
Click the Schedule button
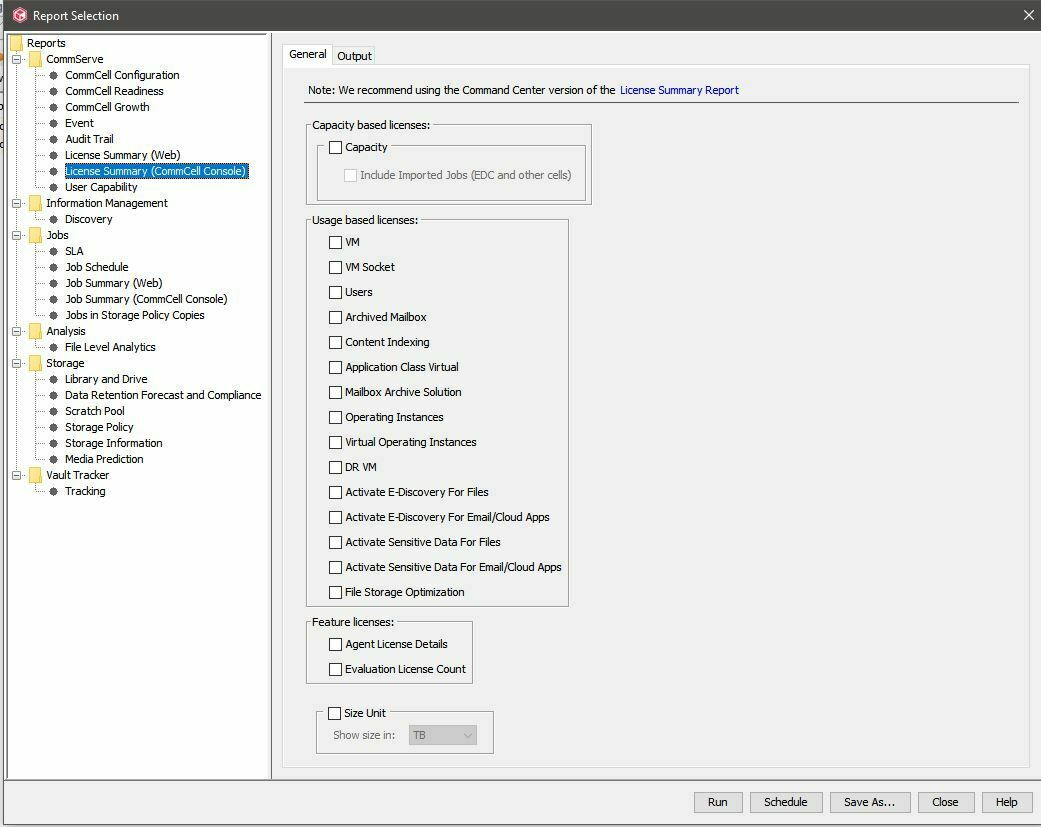click(786, 802)
